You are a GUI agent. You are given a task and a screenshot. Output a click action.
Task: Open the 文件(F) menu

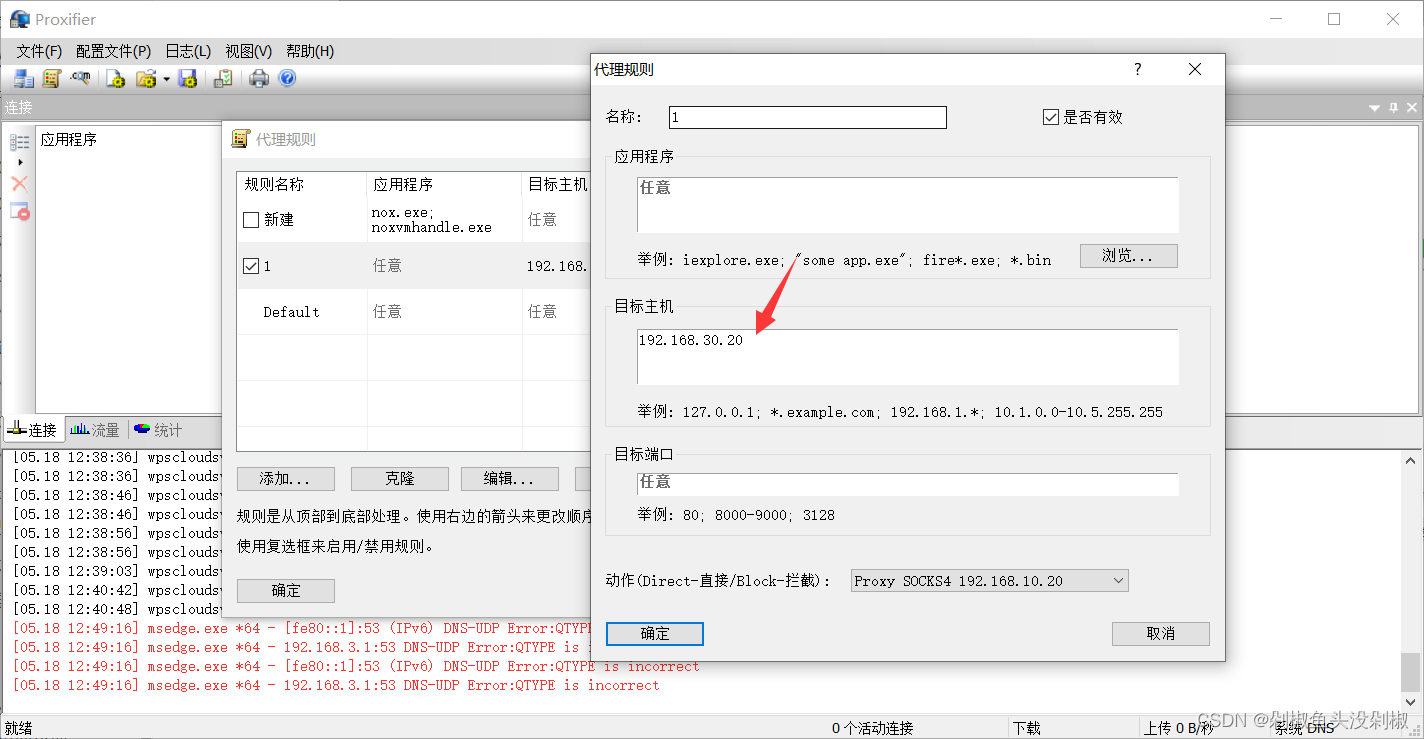[x=39, y=51]
